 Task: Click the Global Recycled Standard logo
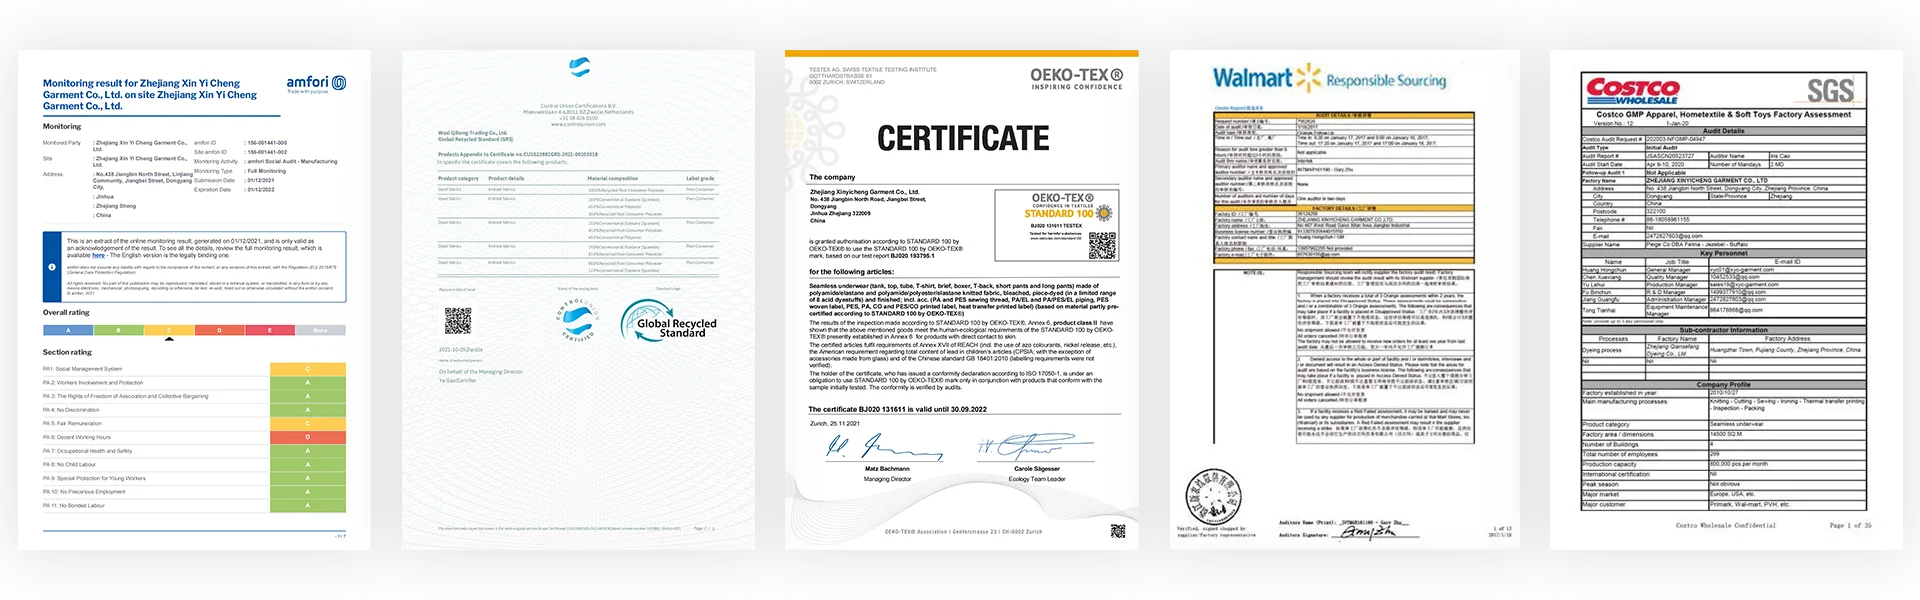click(x=667, y=321)
